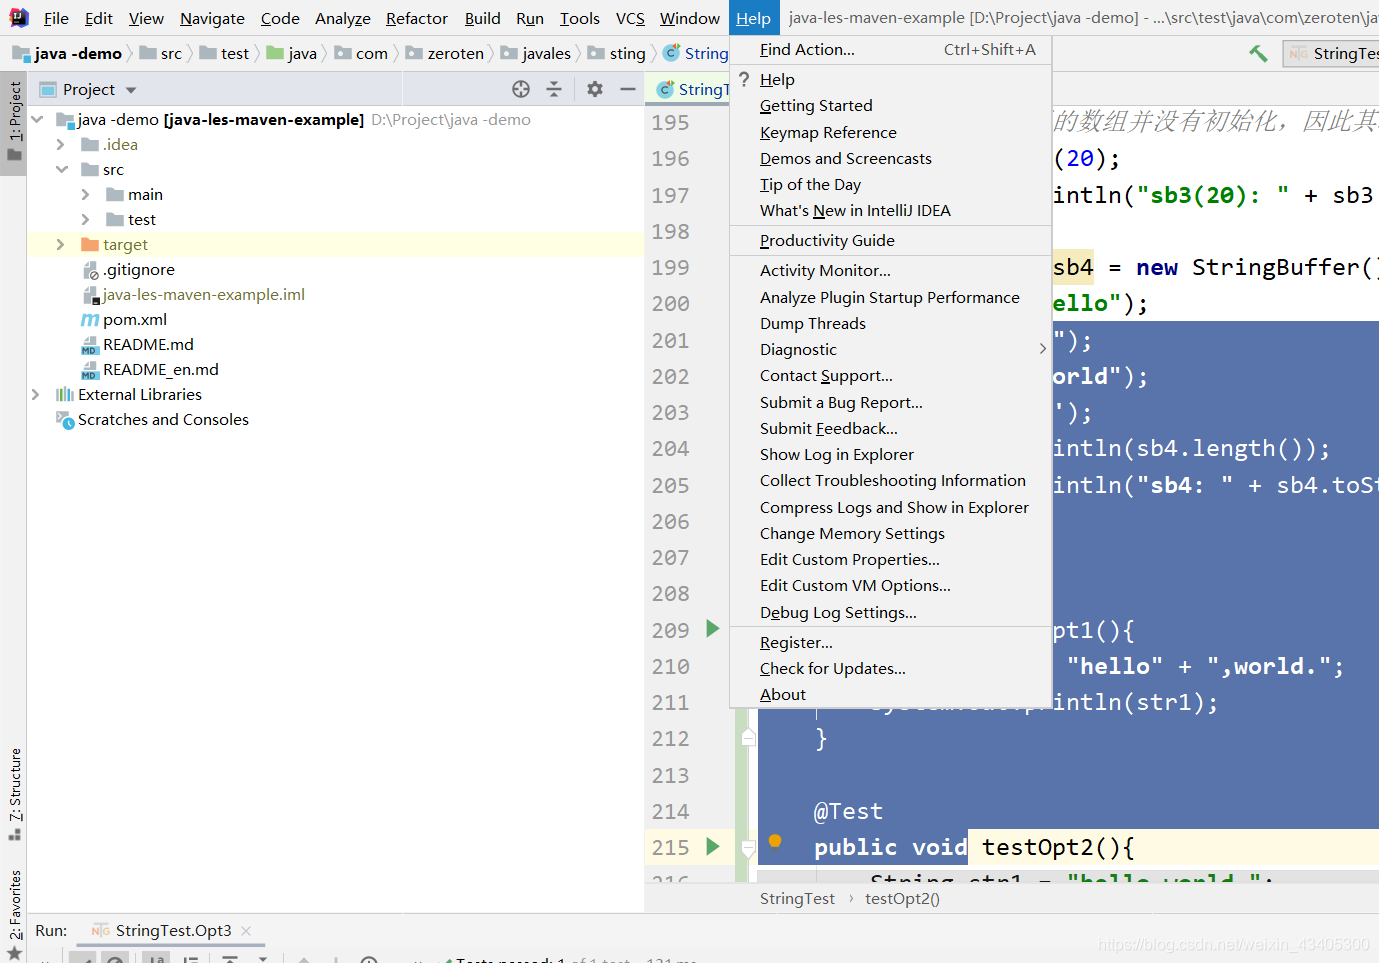Run test at line 209 gutter icon
The image size is (1379, 963).
[x=712, y=629]
